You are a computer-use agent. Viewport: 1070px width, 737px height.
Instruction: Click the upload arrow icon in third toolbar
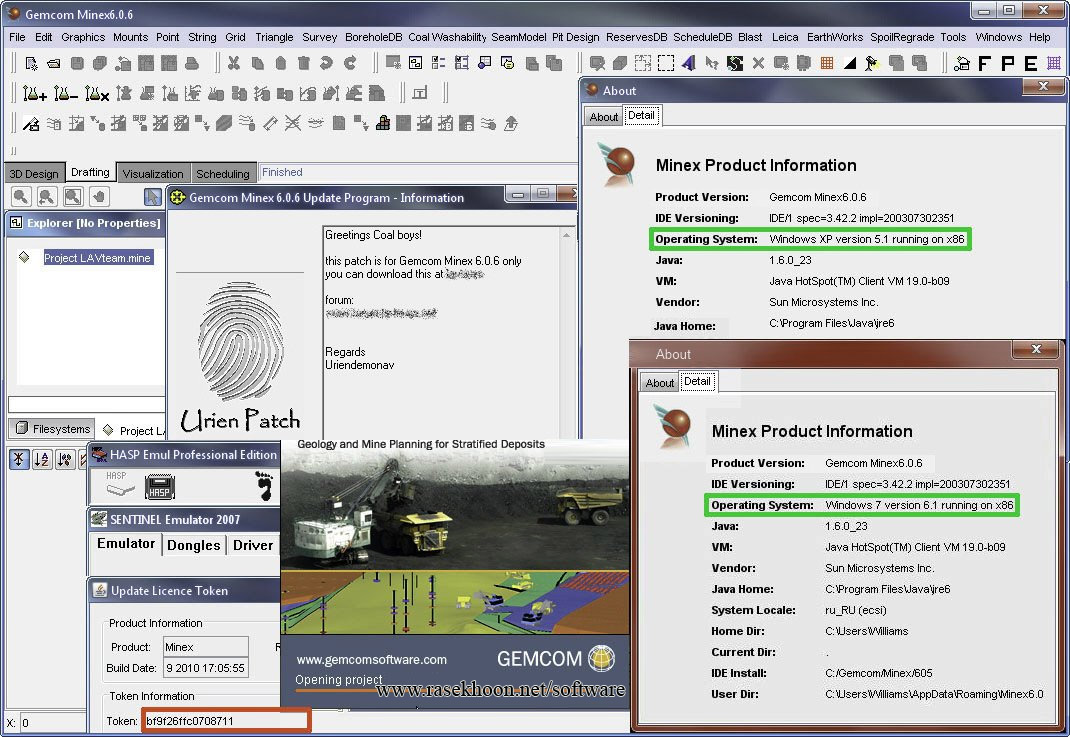[510, 123]
